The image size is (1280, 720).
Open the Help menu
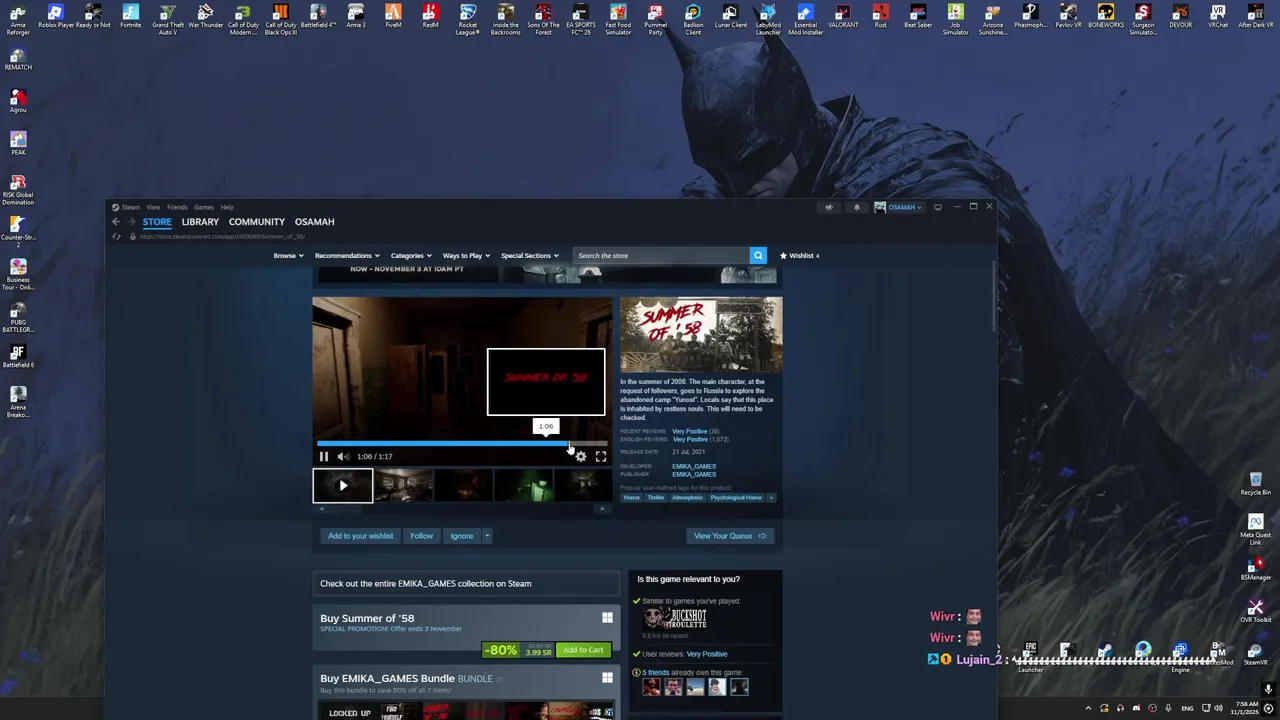[x=227, y=207]
